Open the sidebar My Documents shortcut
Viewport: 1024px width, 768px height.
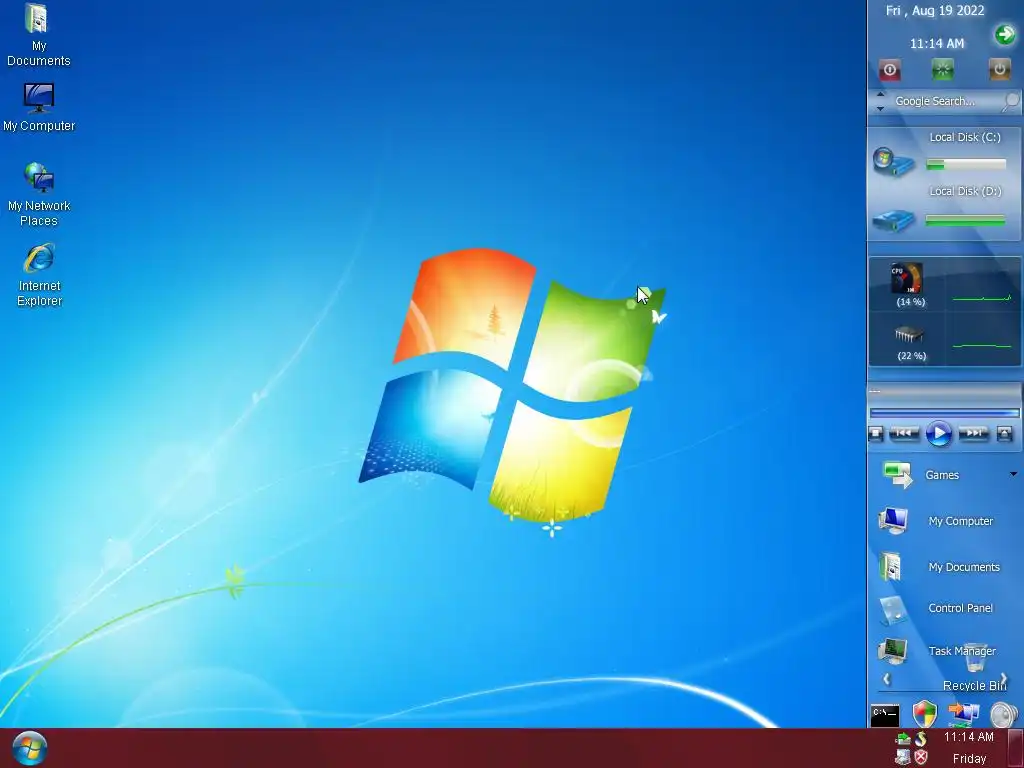[938, 567]
